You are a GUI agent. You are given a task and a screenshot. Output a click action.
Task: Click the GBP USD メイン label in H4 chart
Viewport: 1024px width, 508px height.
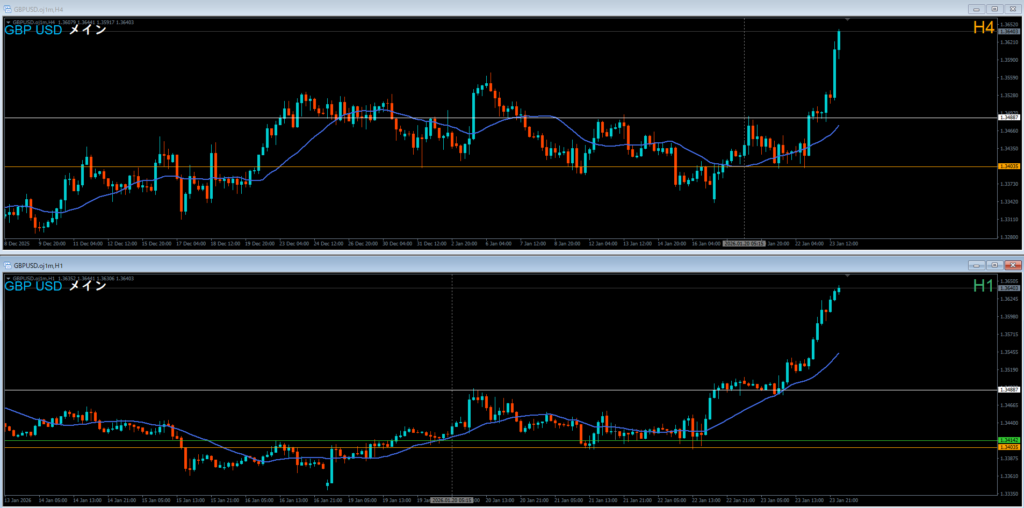(x=55, y=30)
